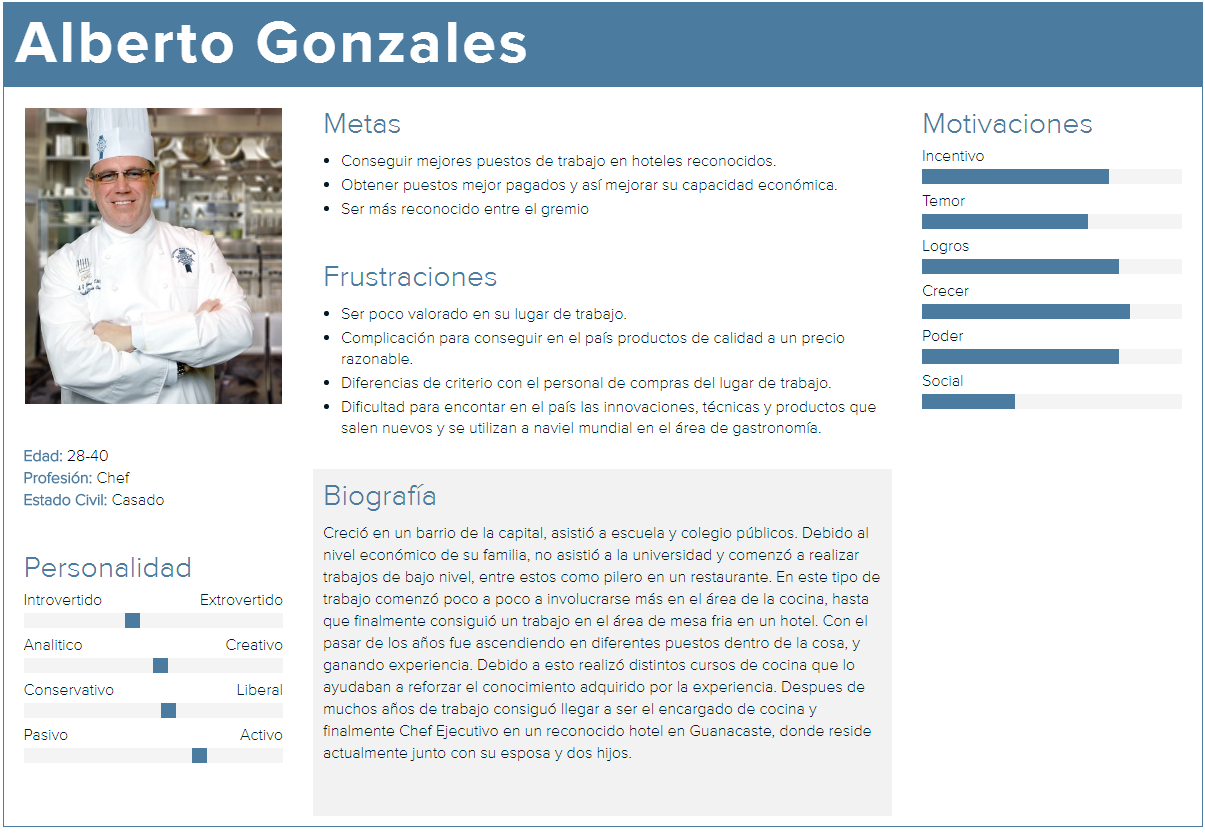Click the Biografía heading
Viewport: 1205px width, 833px height.
pyautogui.click(x=380, y=496)
